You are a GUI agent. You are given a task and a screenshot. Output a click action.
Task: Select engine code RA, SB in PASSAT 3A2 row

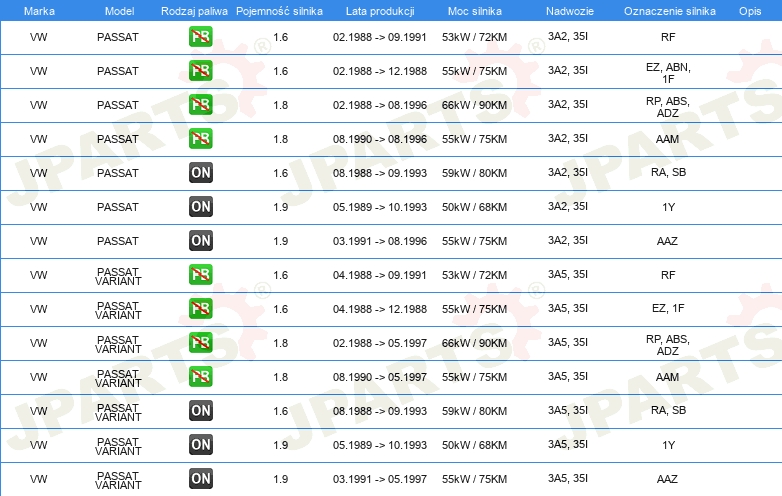point(668,172)
